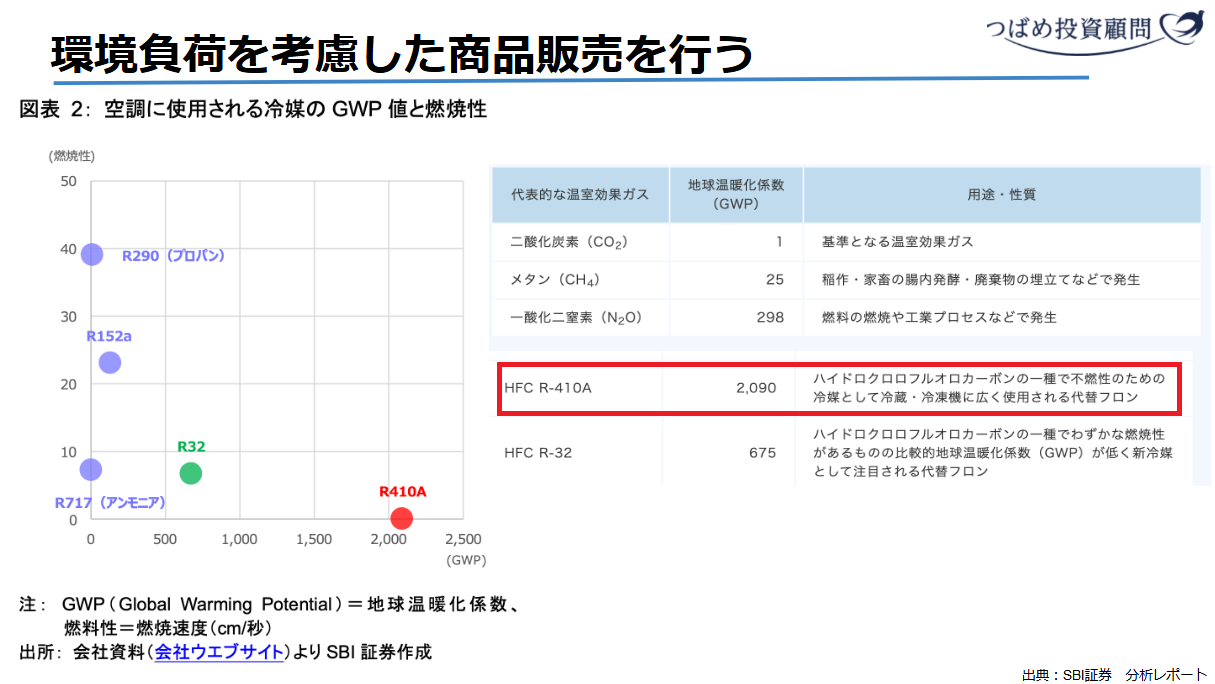This screenshot has width=1215, height=684.
Task: Select the R152a purple chart marker
Action: coord(110,362)
